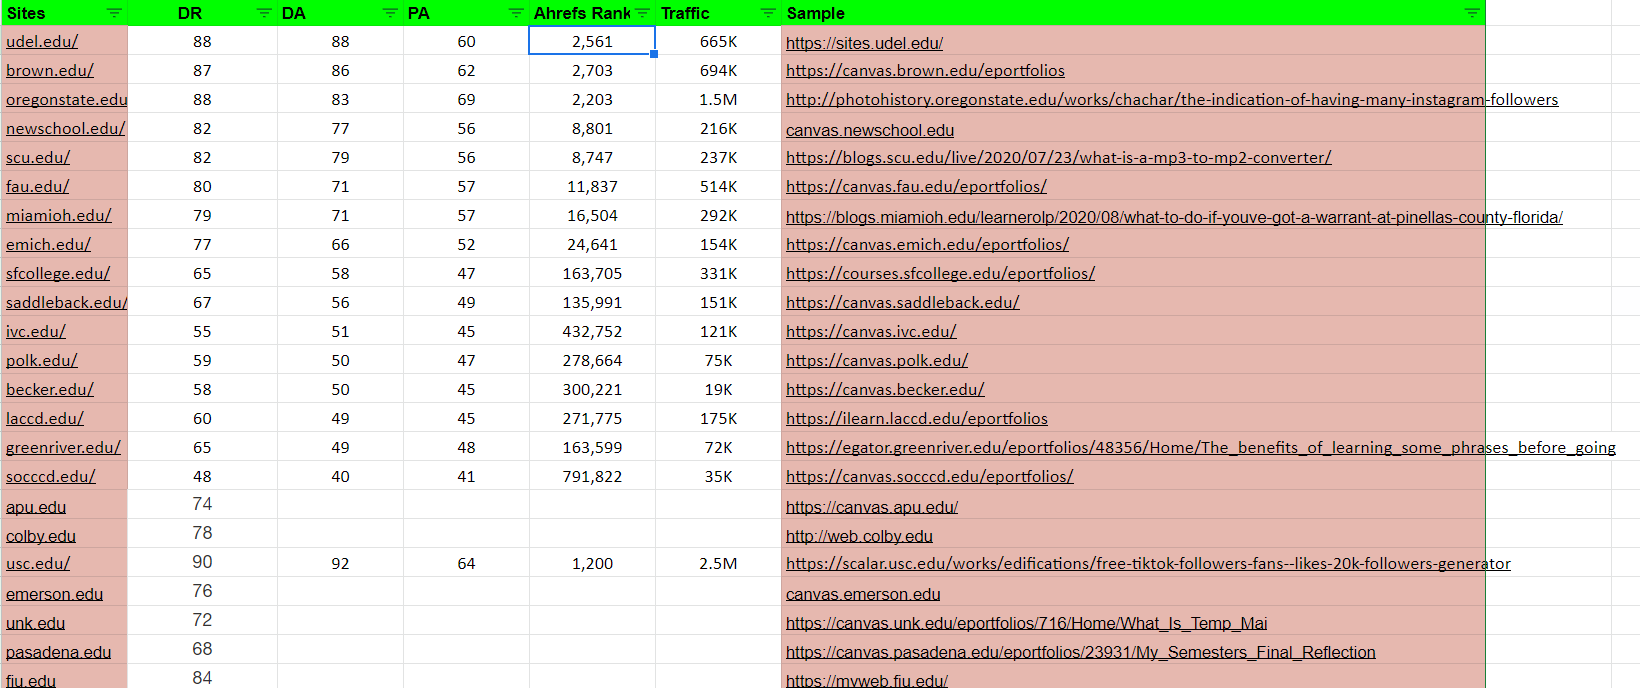This screenshot has width=1640, height=688.
Task: Open the Sites column filter
Action: click(114, 13)
